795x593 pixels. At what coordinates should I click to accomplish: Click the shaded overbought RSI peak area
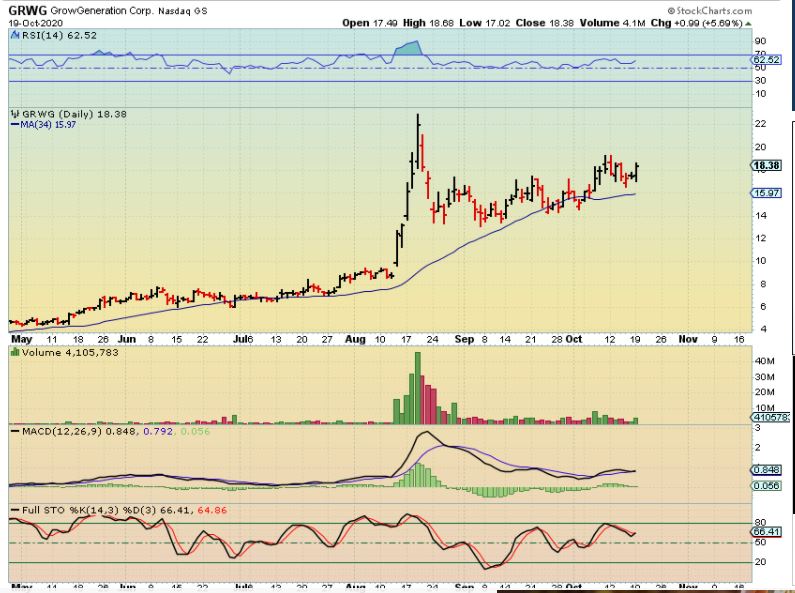coord(409,48)
